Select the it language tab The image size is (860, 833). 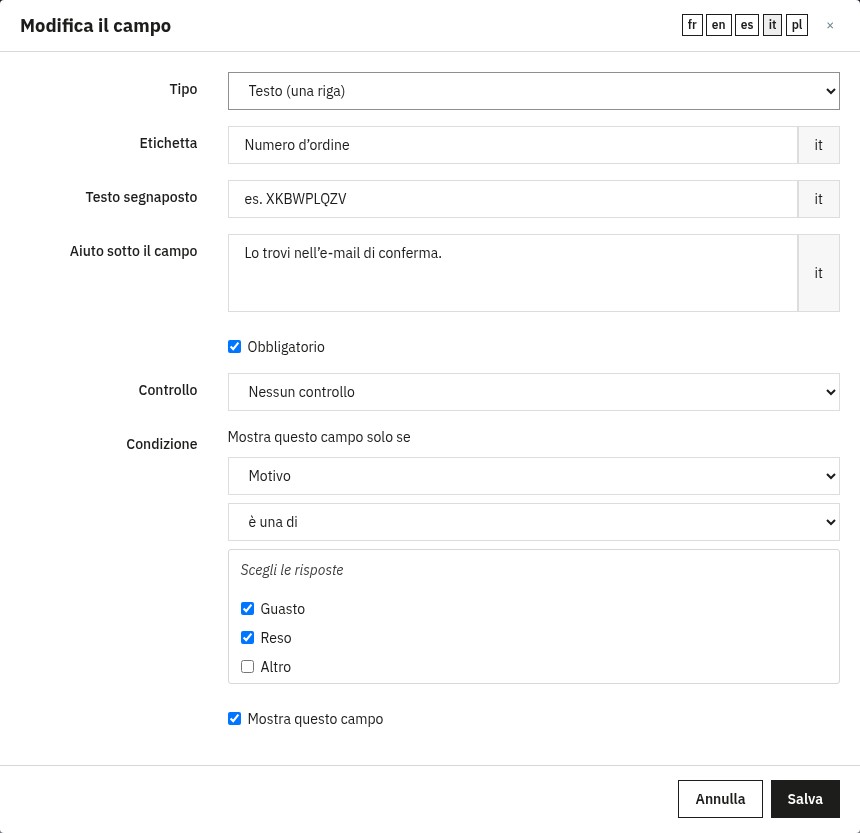coord(772,25)
